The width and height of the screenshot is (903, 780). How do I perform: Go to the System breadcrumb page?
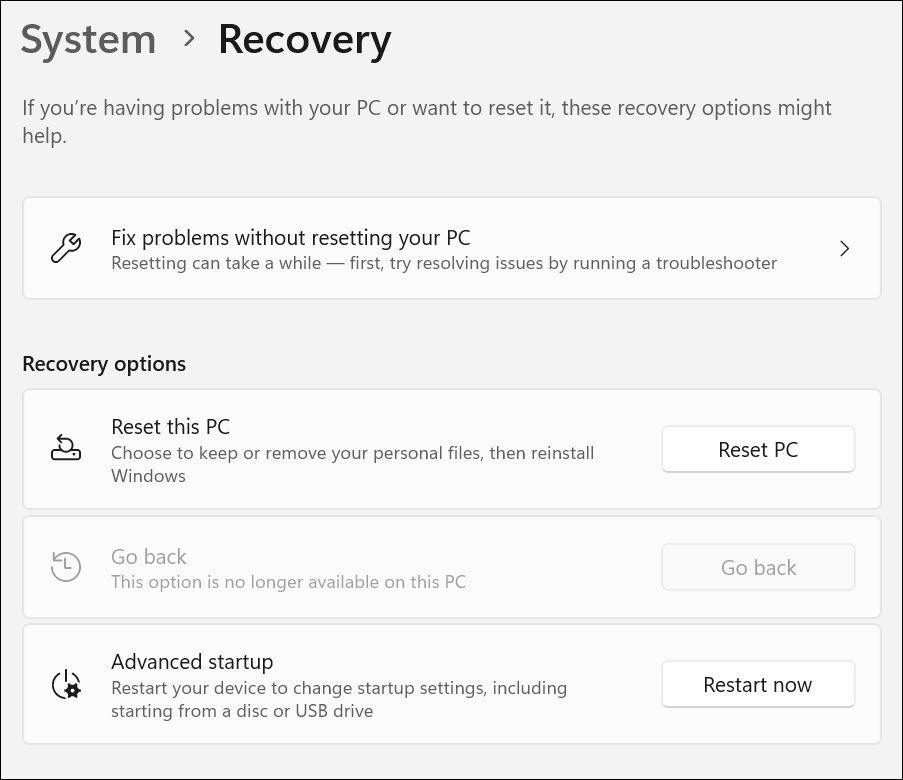pyautogui.click(x=88, y=40)
